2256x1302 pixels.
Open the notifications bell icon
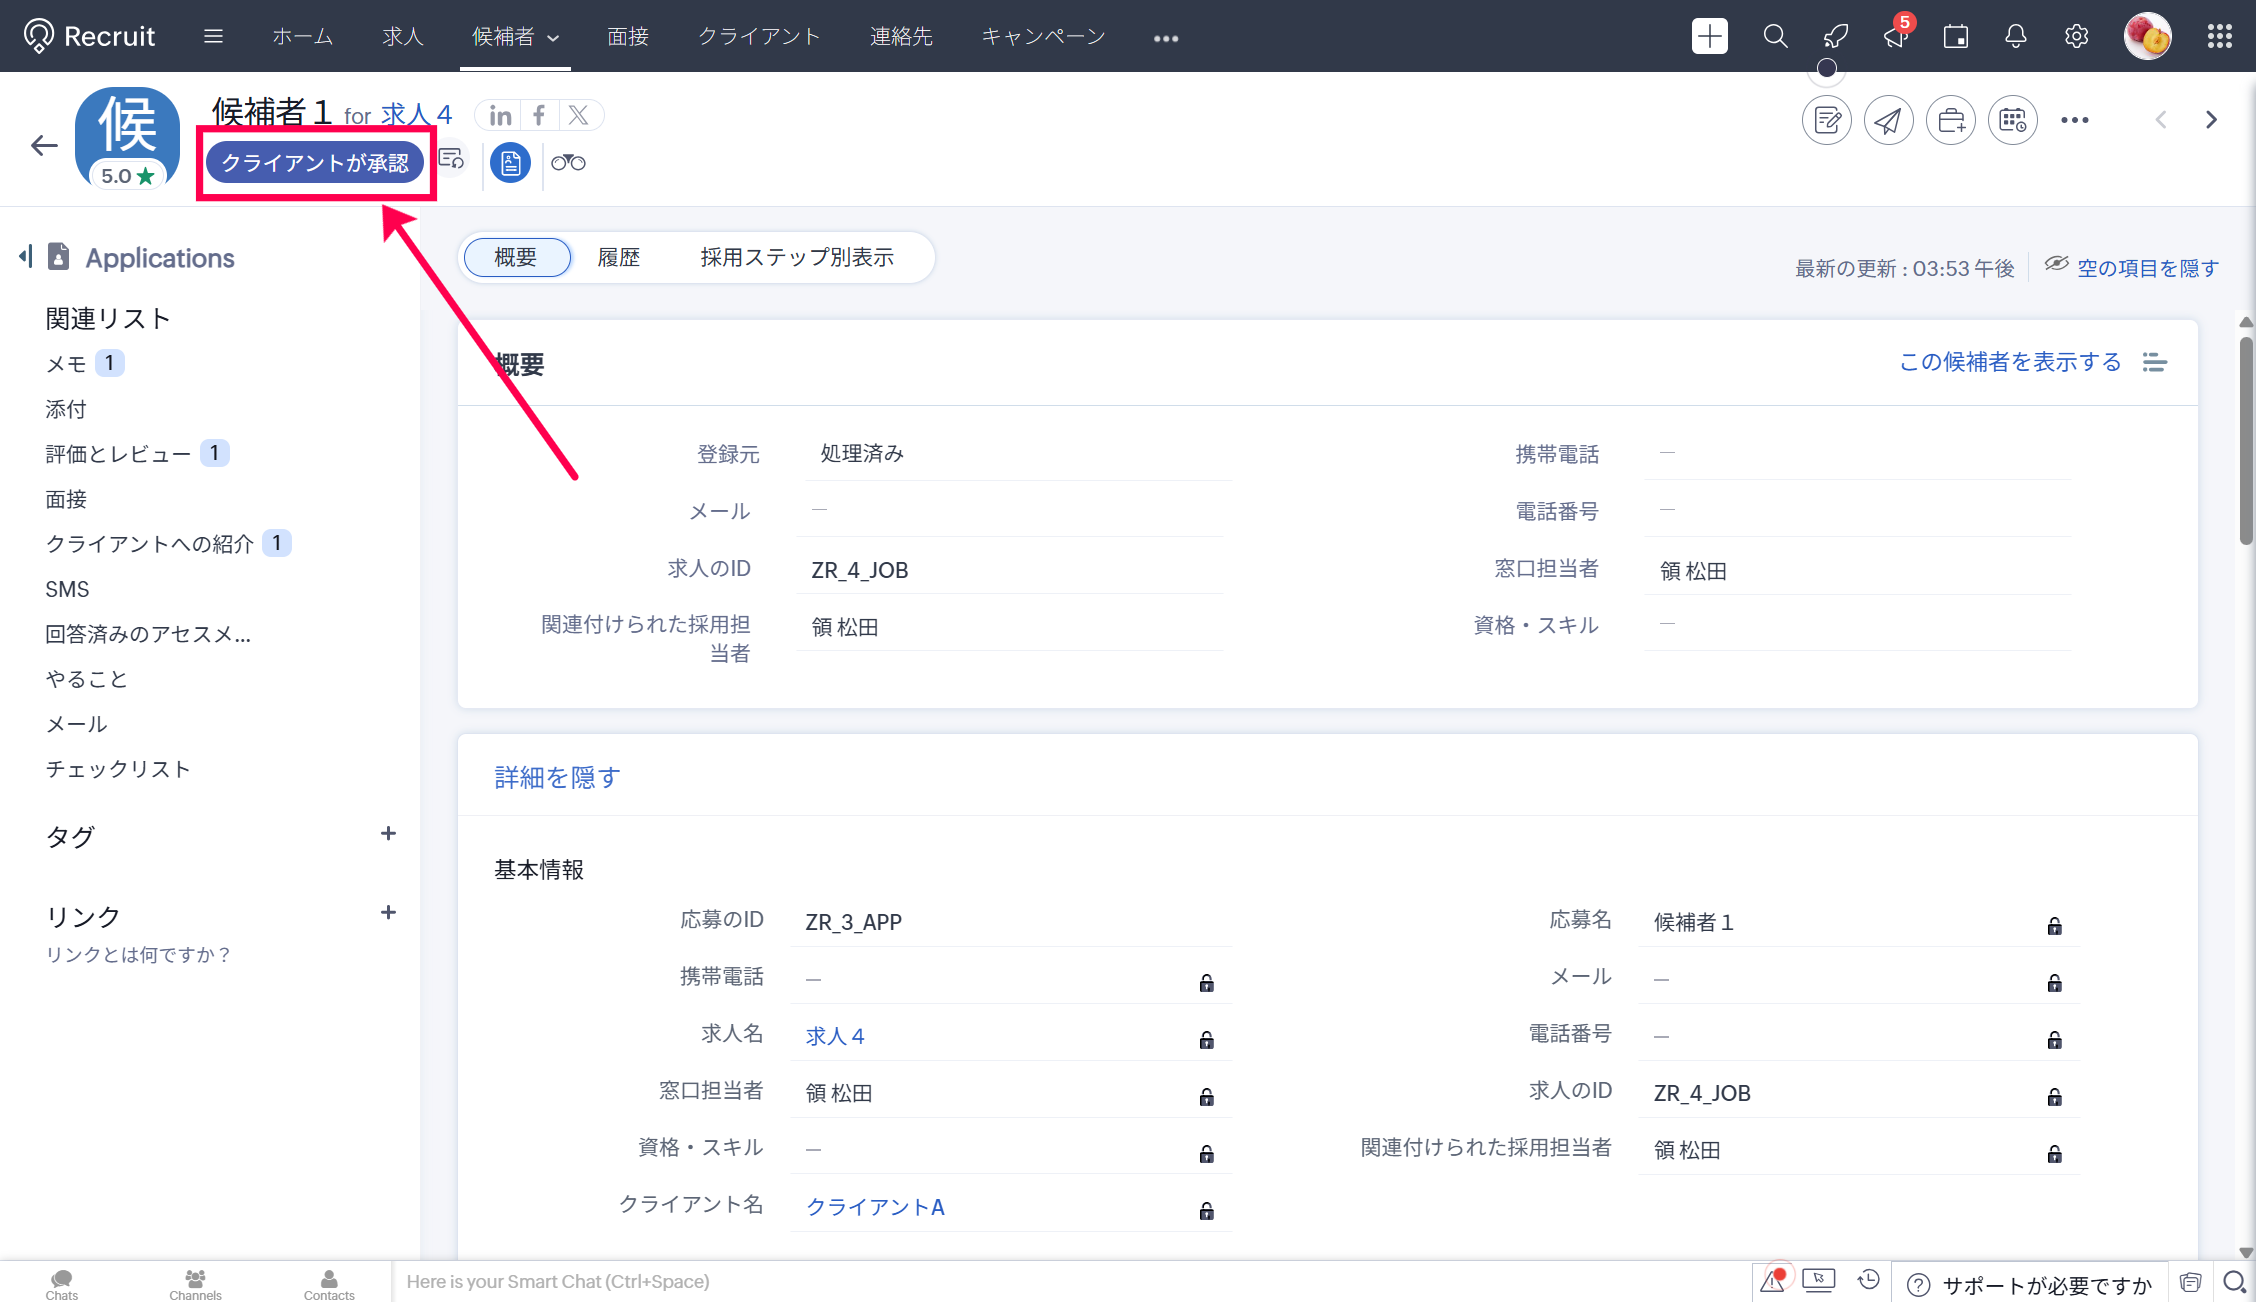pos(2016,37)
